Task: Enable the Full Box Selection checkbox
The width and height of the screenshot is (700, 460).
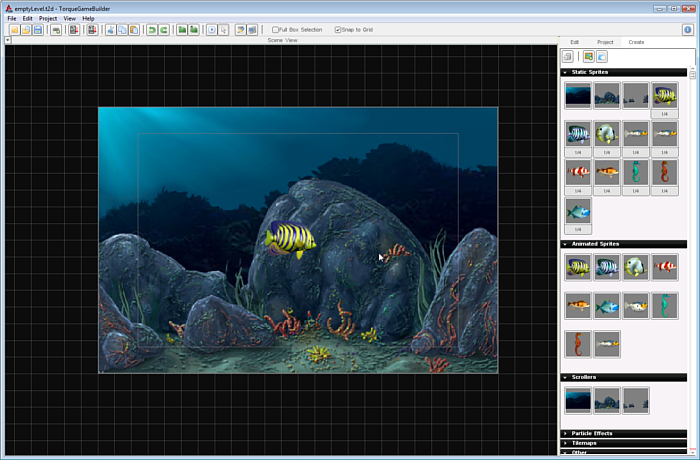Action: coord(276,30)
